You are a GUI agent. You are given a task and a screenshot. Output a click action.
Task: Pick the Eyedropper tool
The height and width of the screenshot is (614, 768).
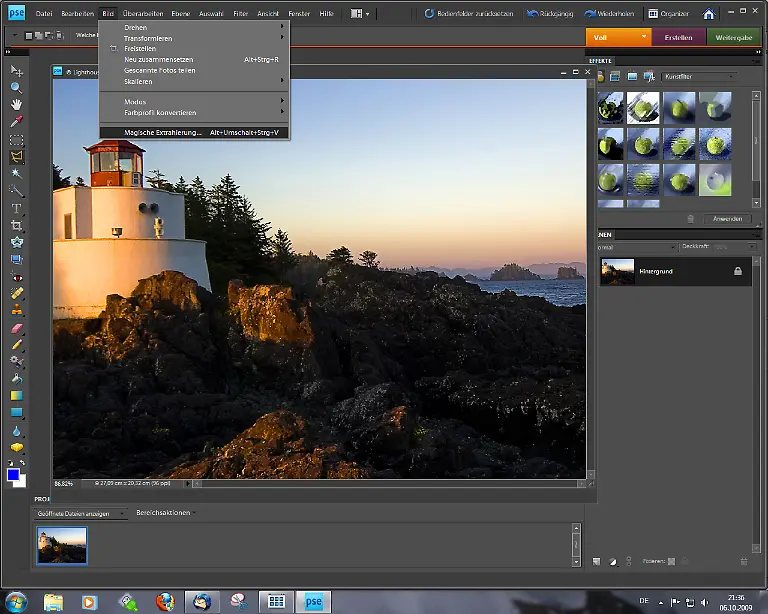tap(17, 122)
